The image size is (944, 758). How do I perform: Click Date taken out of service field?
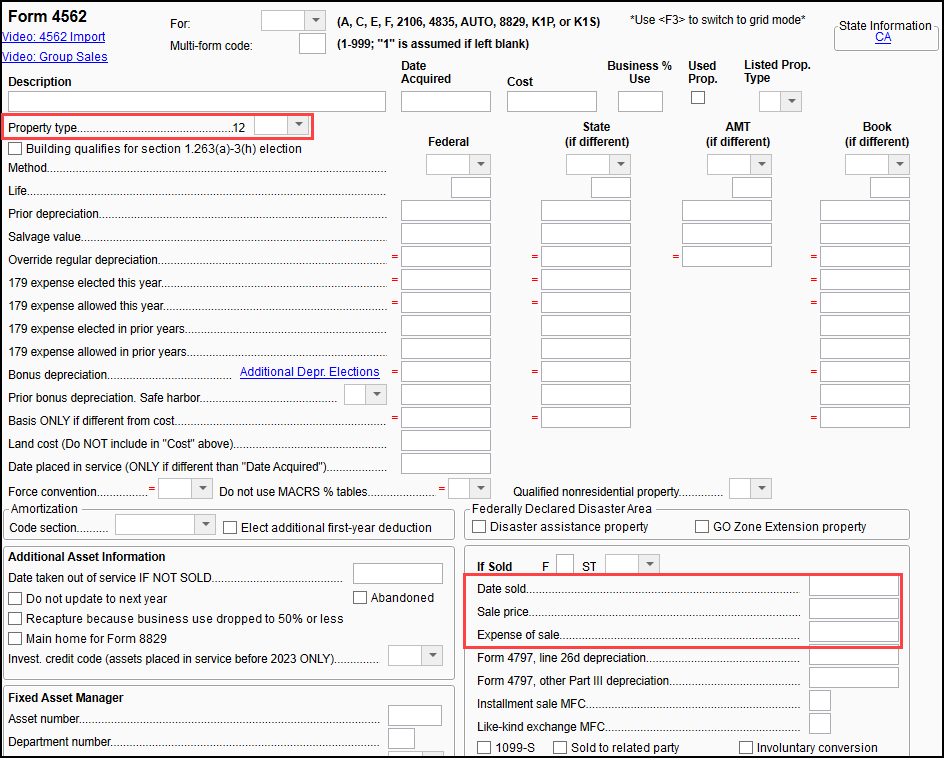pos(397,574)
